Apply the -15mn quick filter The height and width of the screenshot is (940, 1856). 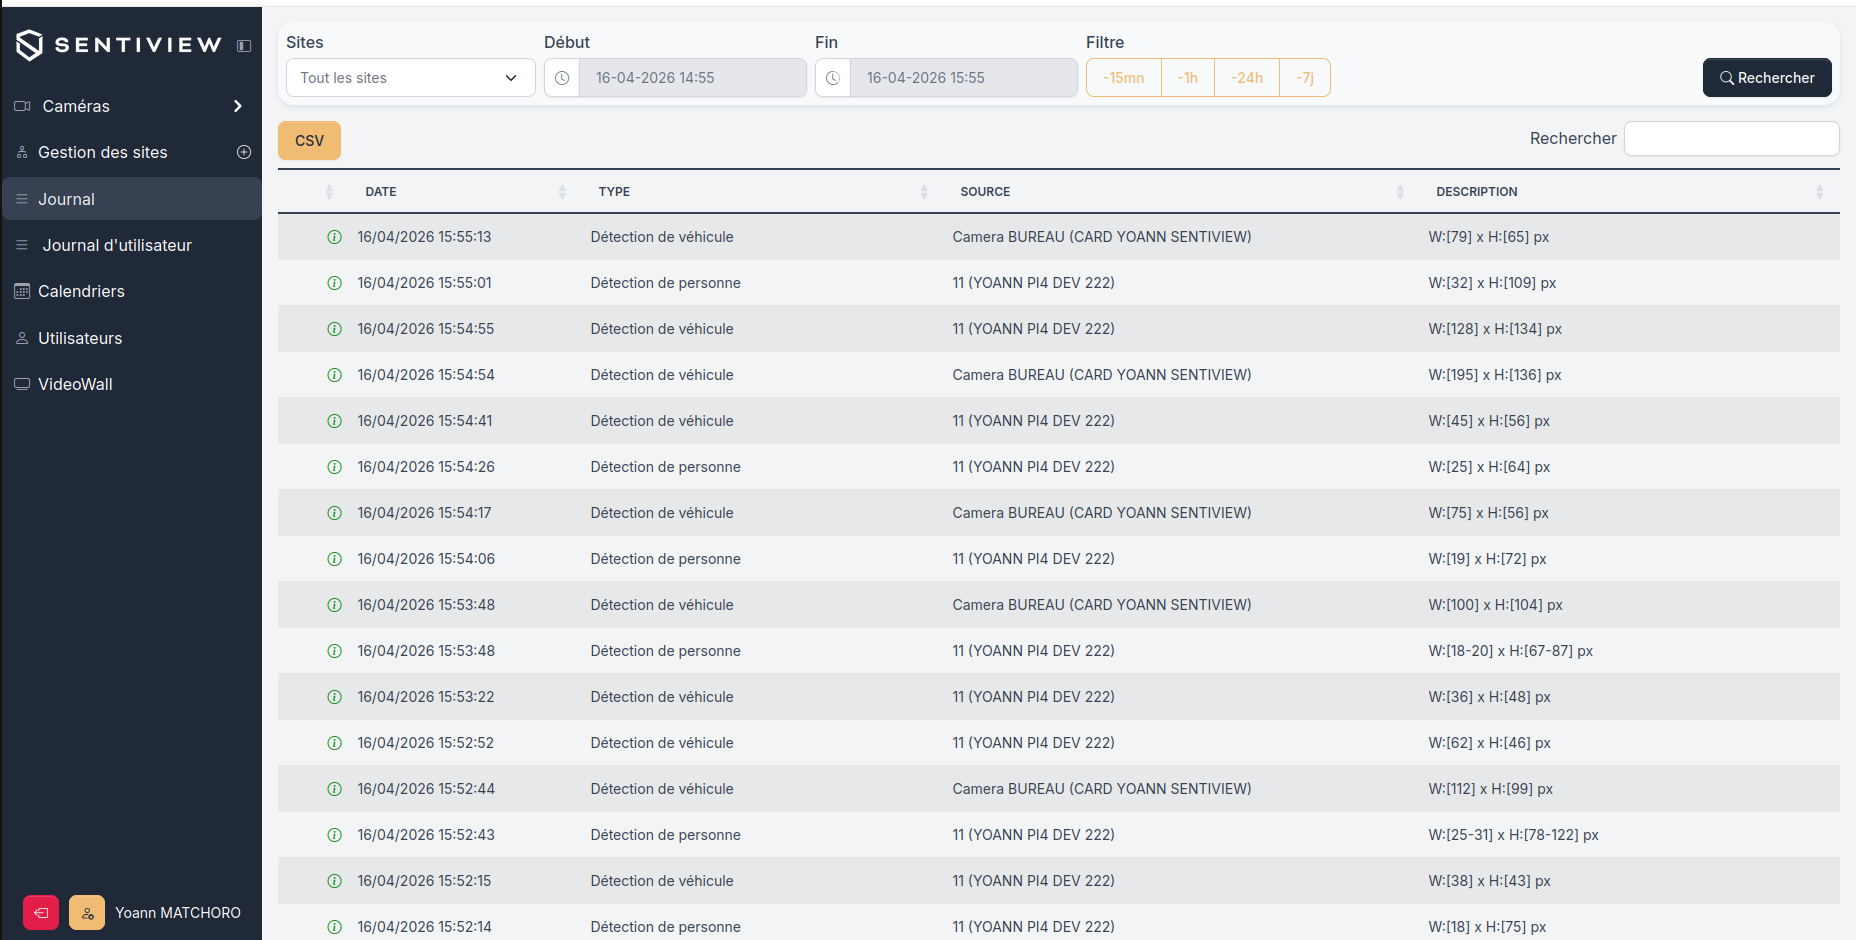pyautogui.click(x=1124, y=78)
